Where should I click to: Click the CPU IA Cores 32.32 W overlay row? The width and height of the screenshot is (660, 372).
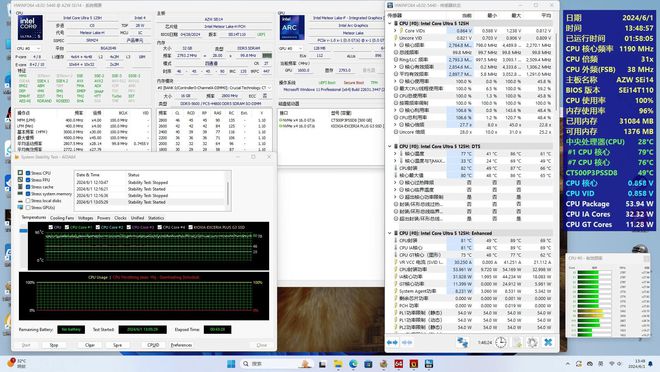point(609,214)
